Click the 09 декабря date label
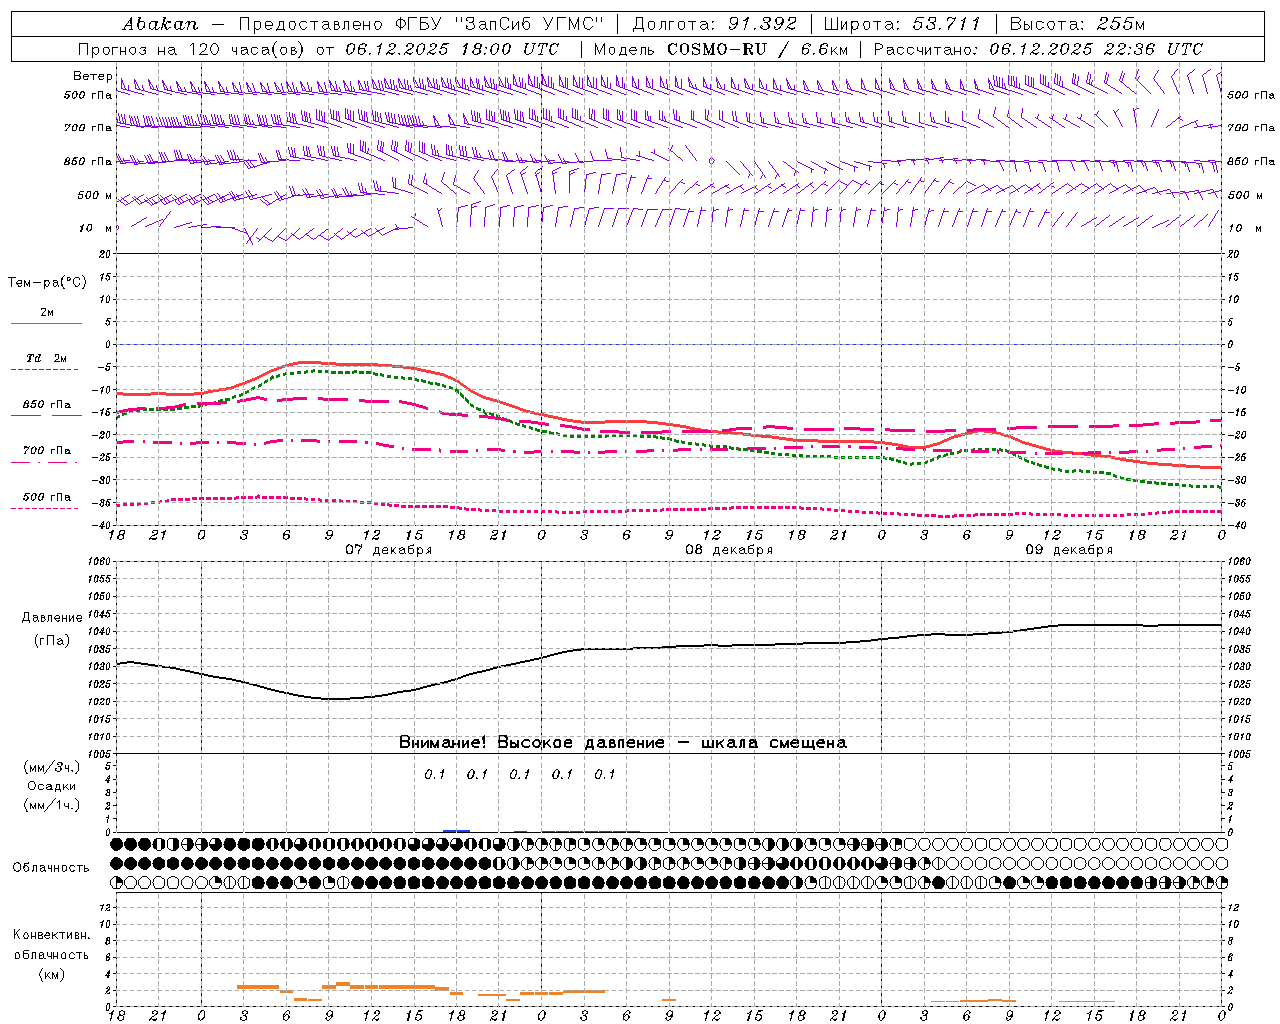Viewport: 1280px width, 1024px height. click(x=1069, y=550)
